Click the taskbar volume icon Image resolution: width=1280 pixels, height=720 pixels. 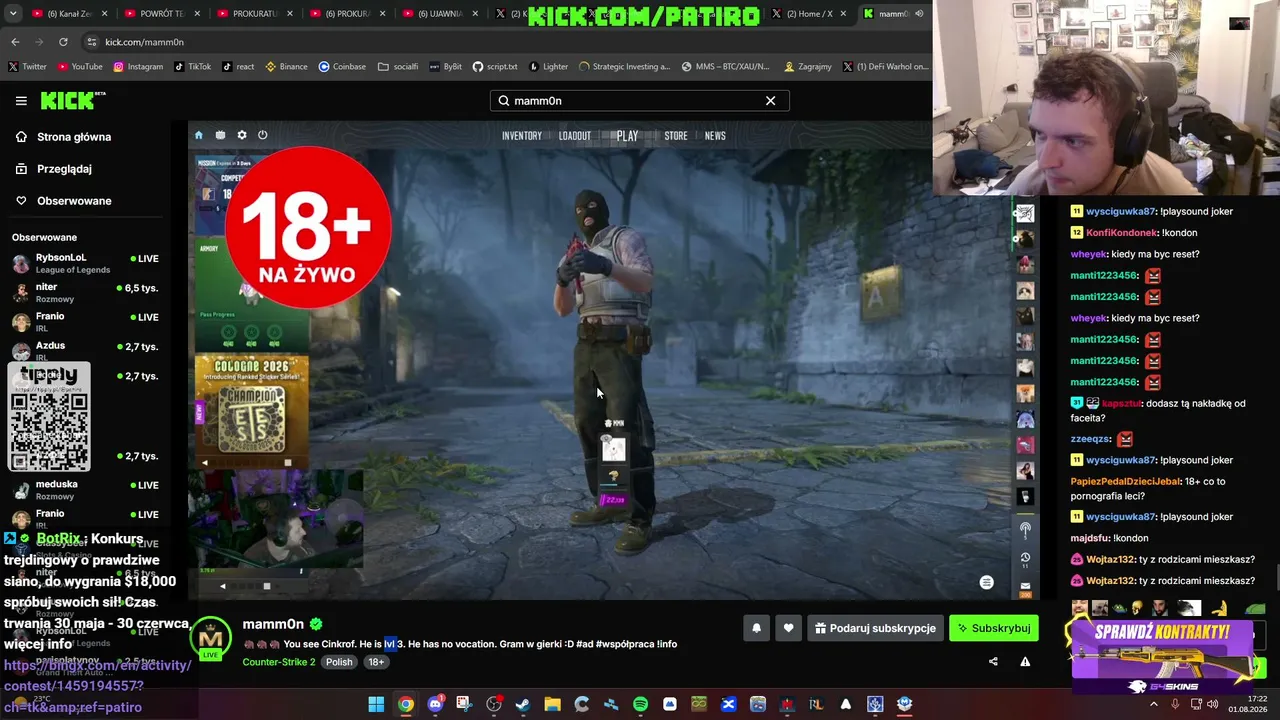tap(1212, 705)
